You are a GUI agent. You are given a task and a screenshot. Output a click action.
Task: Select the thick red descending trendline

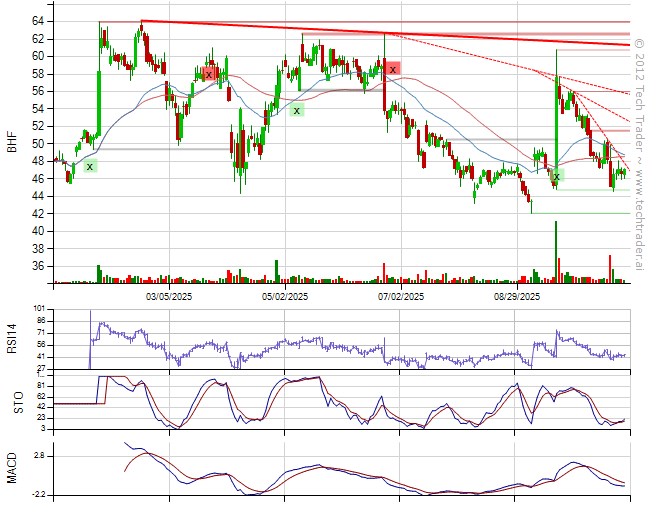[400, 33]
